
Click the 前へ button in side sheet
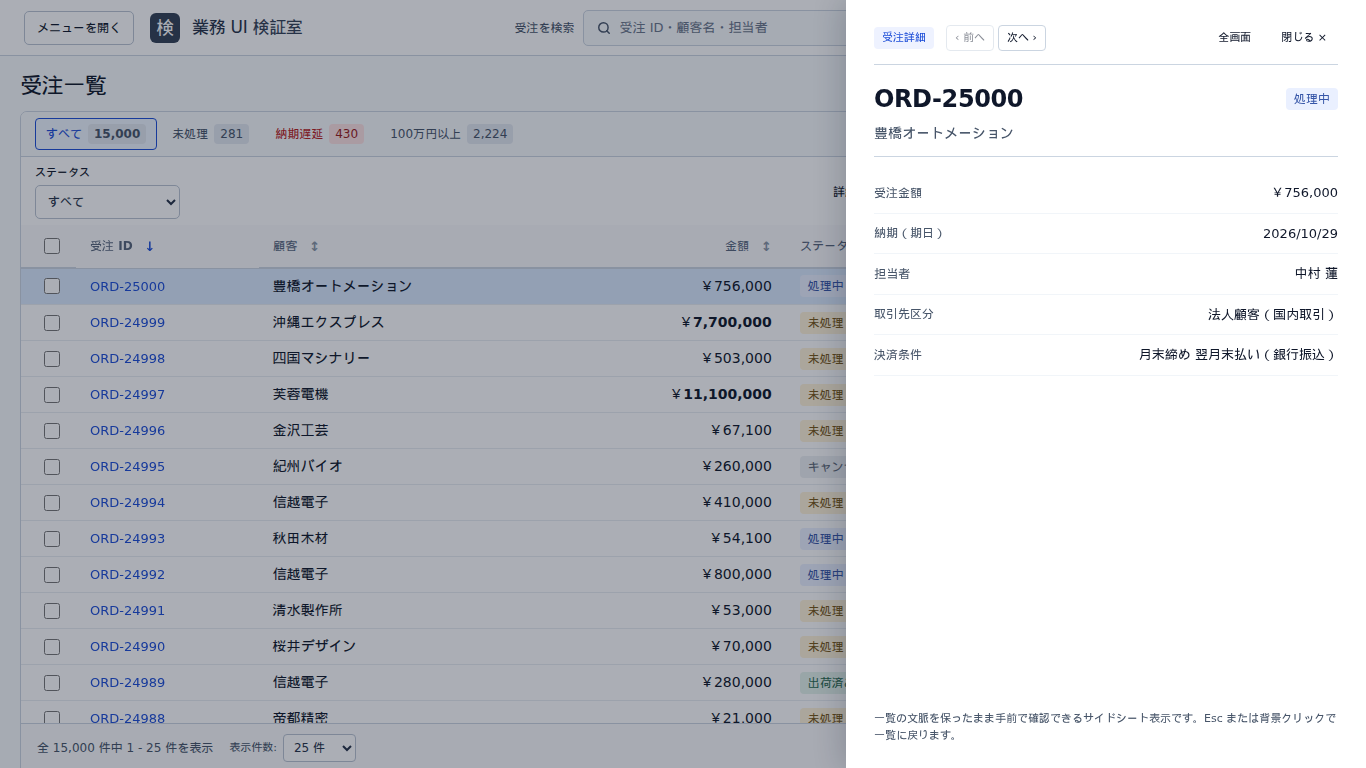click(x=970, y=38)
